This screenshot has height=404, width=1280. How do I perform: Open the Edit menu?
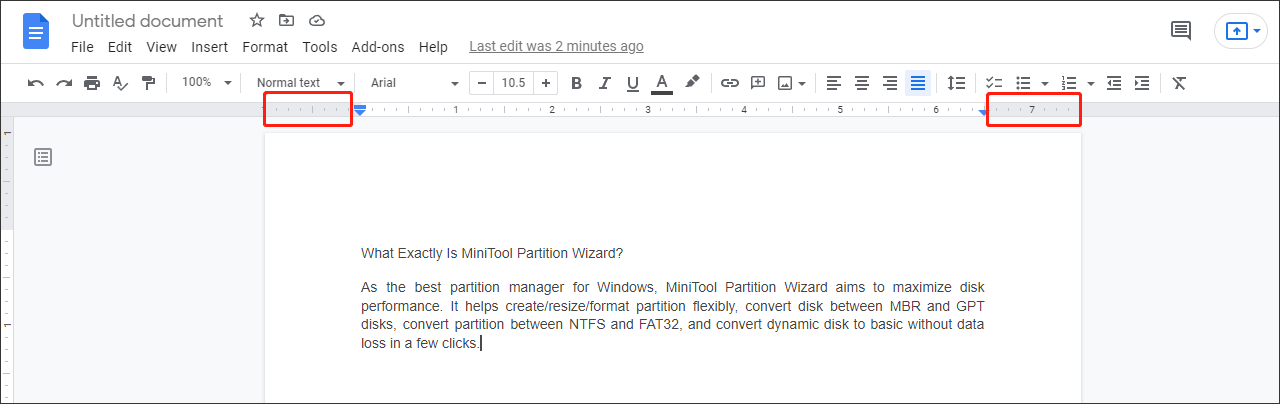point(120,47)
